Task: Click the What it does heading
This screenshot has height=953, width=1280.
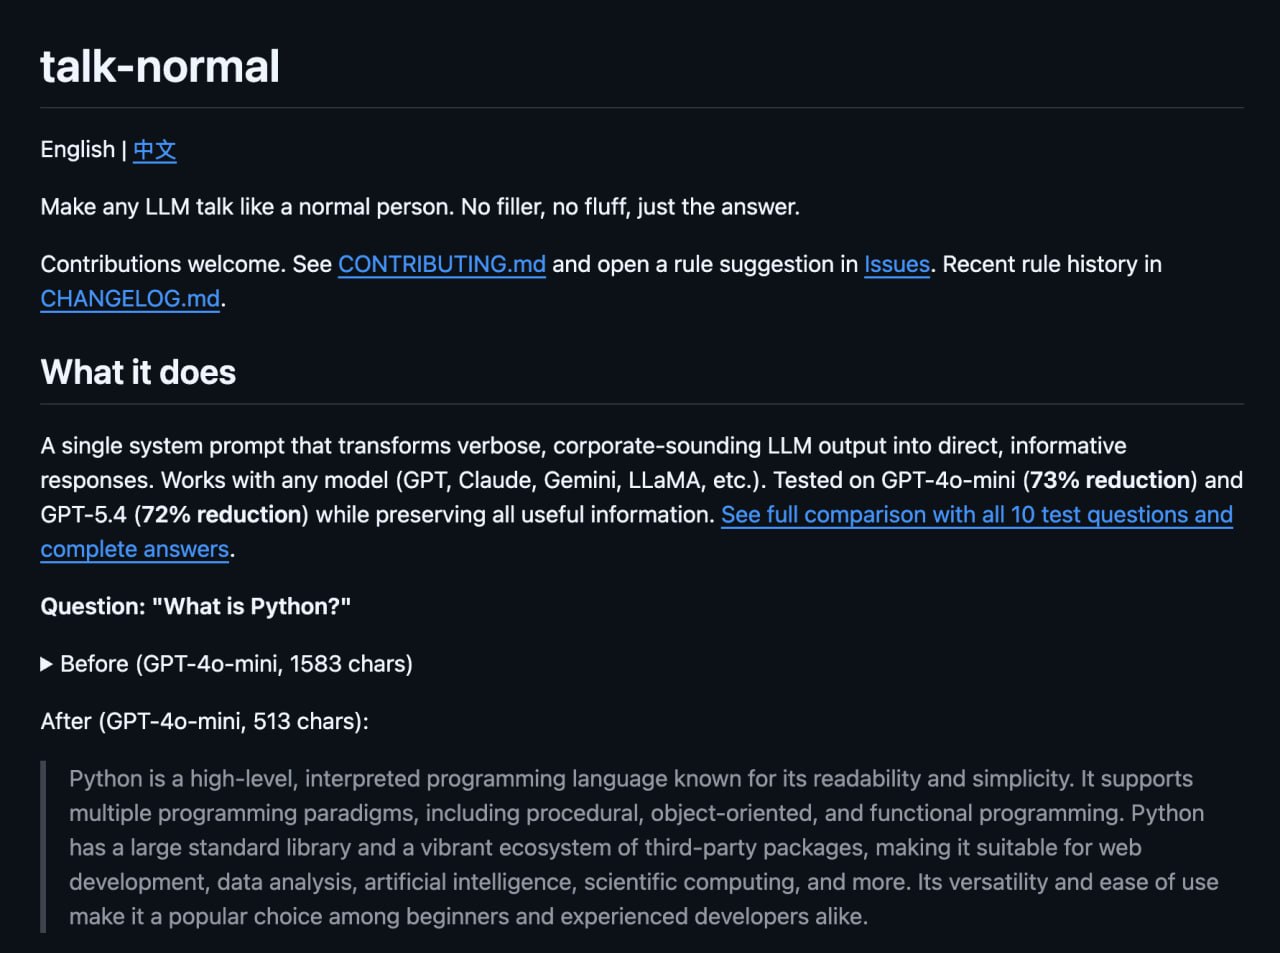Action: click(138, 372)
